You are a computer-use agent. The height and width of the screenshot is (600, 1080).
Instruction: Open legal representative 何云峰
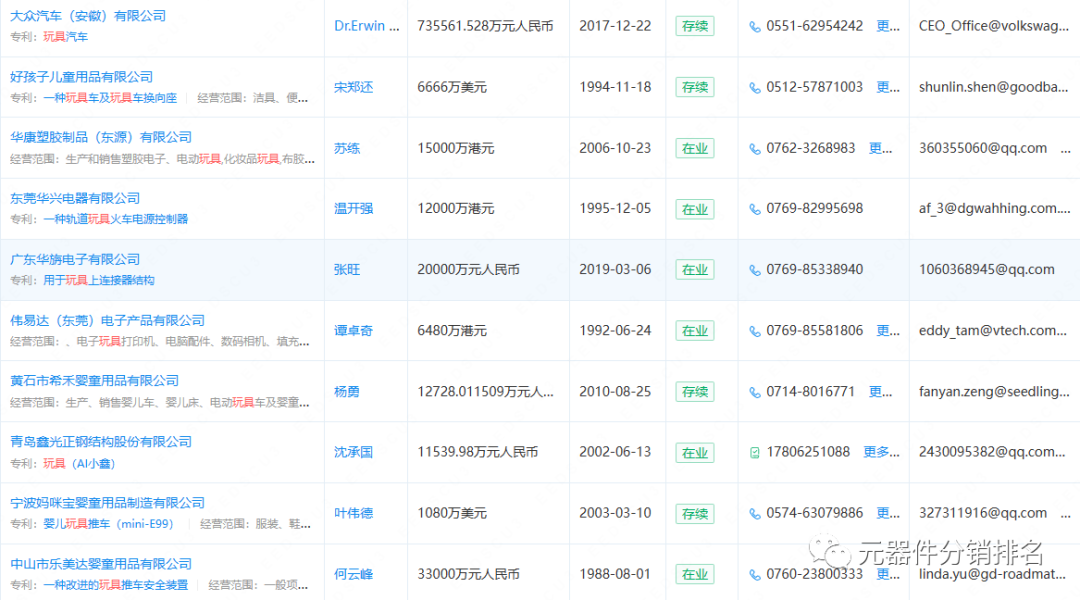pos(353,574)
